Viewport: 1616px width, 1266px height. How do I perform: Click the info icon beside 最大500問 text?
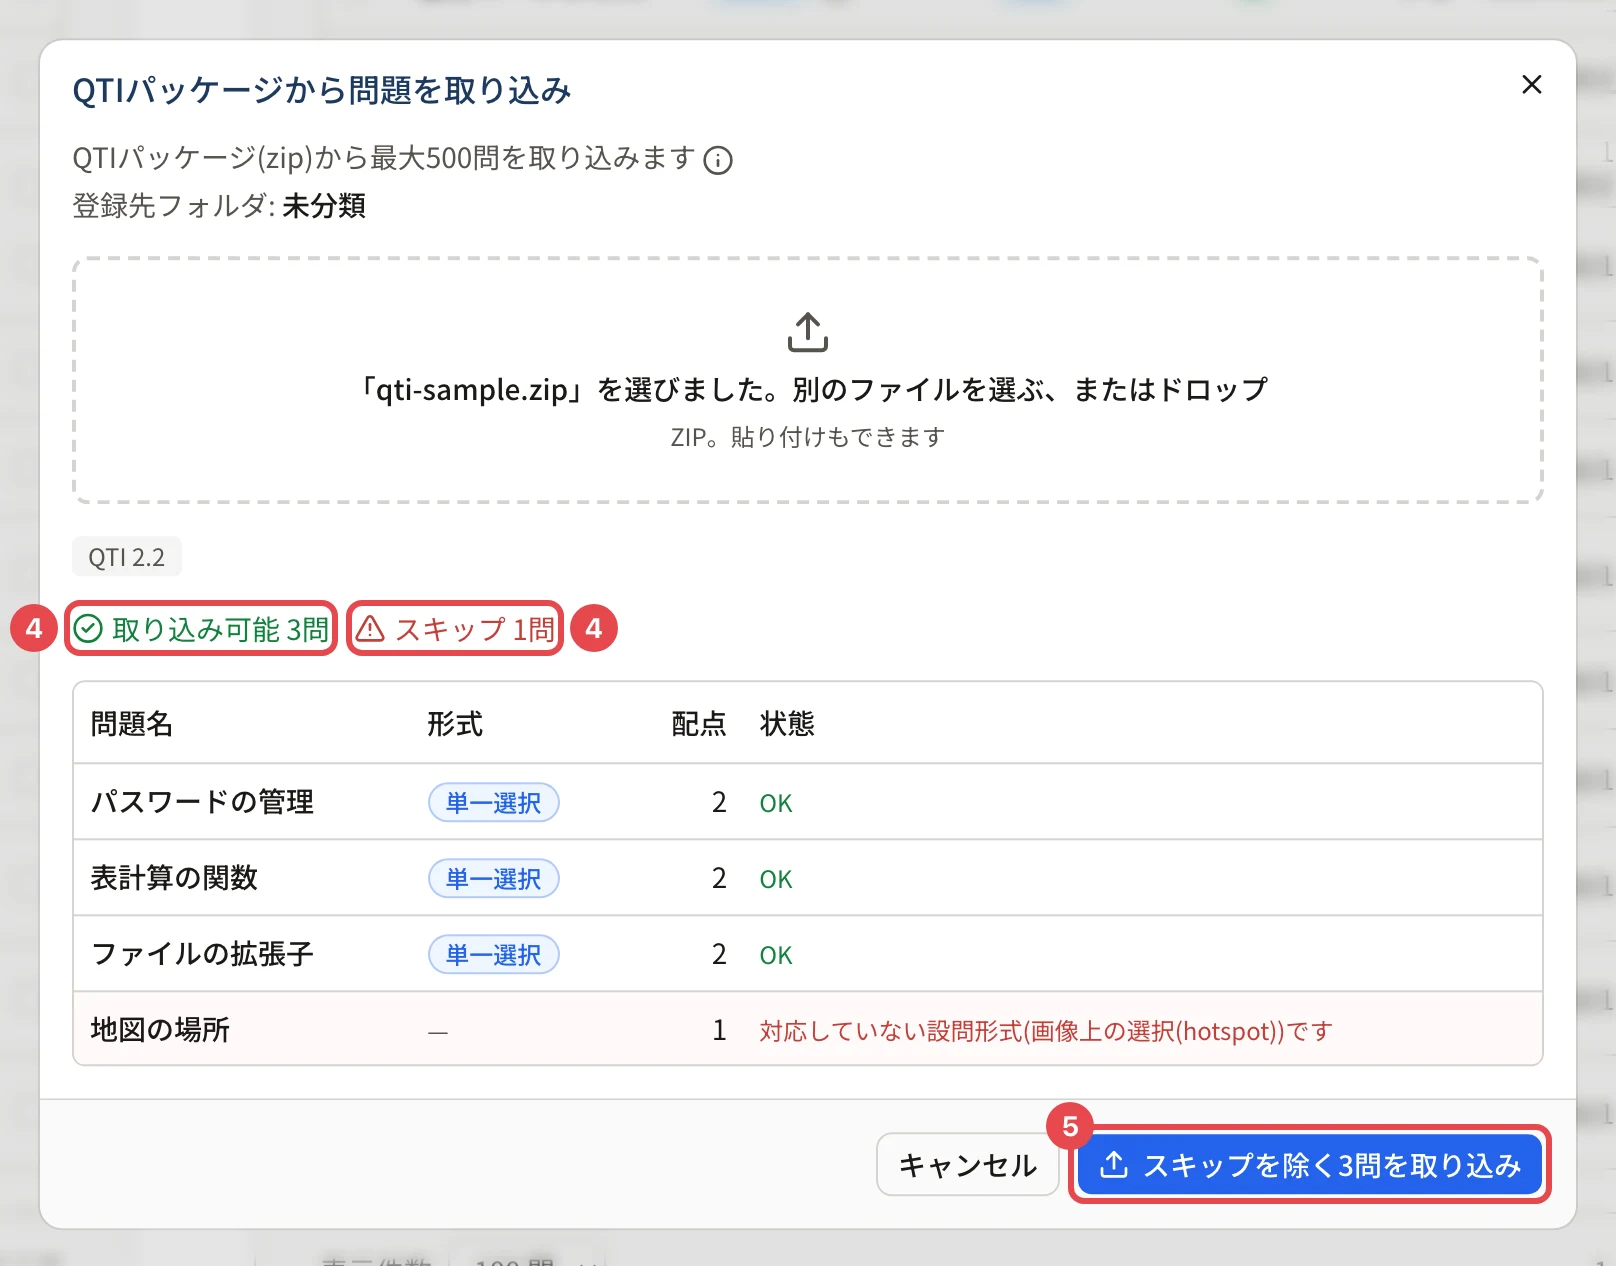coord(718,160)
